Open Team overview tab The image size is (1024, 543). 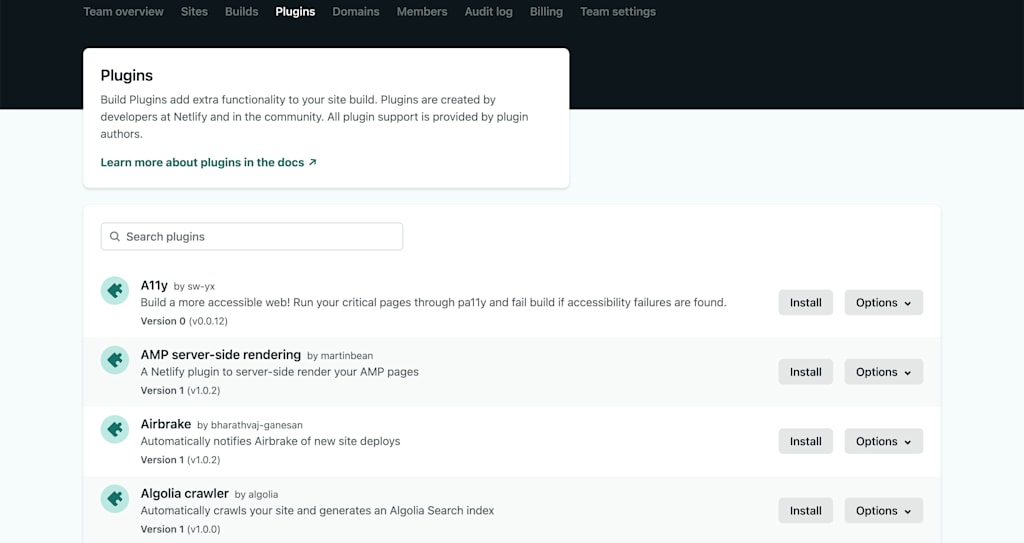point(123,12)
